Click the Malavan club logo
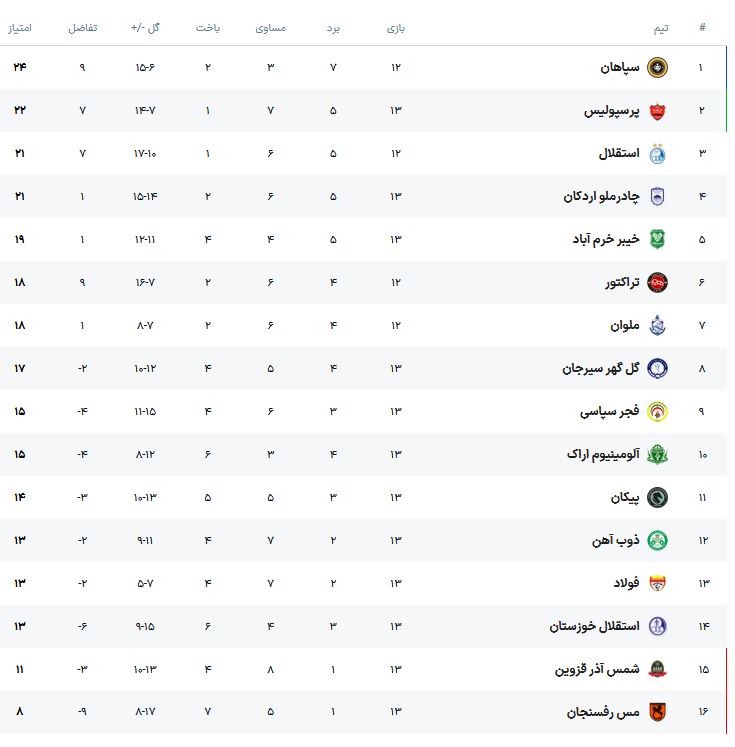 pos(657,326)
